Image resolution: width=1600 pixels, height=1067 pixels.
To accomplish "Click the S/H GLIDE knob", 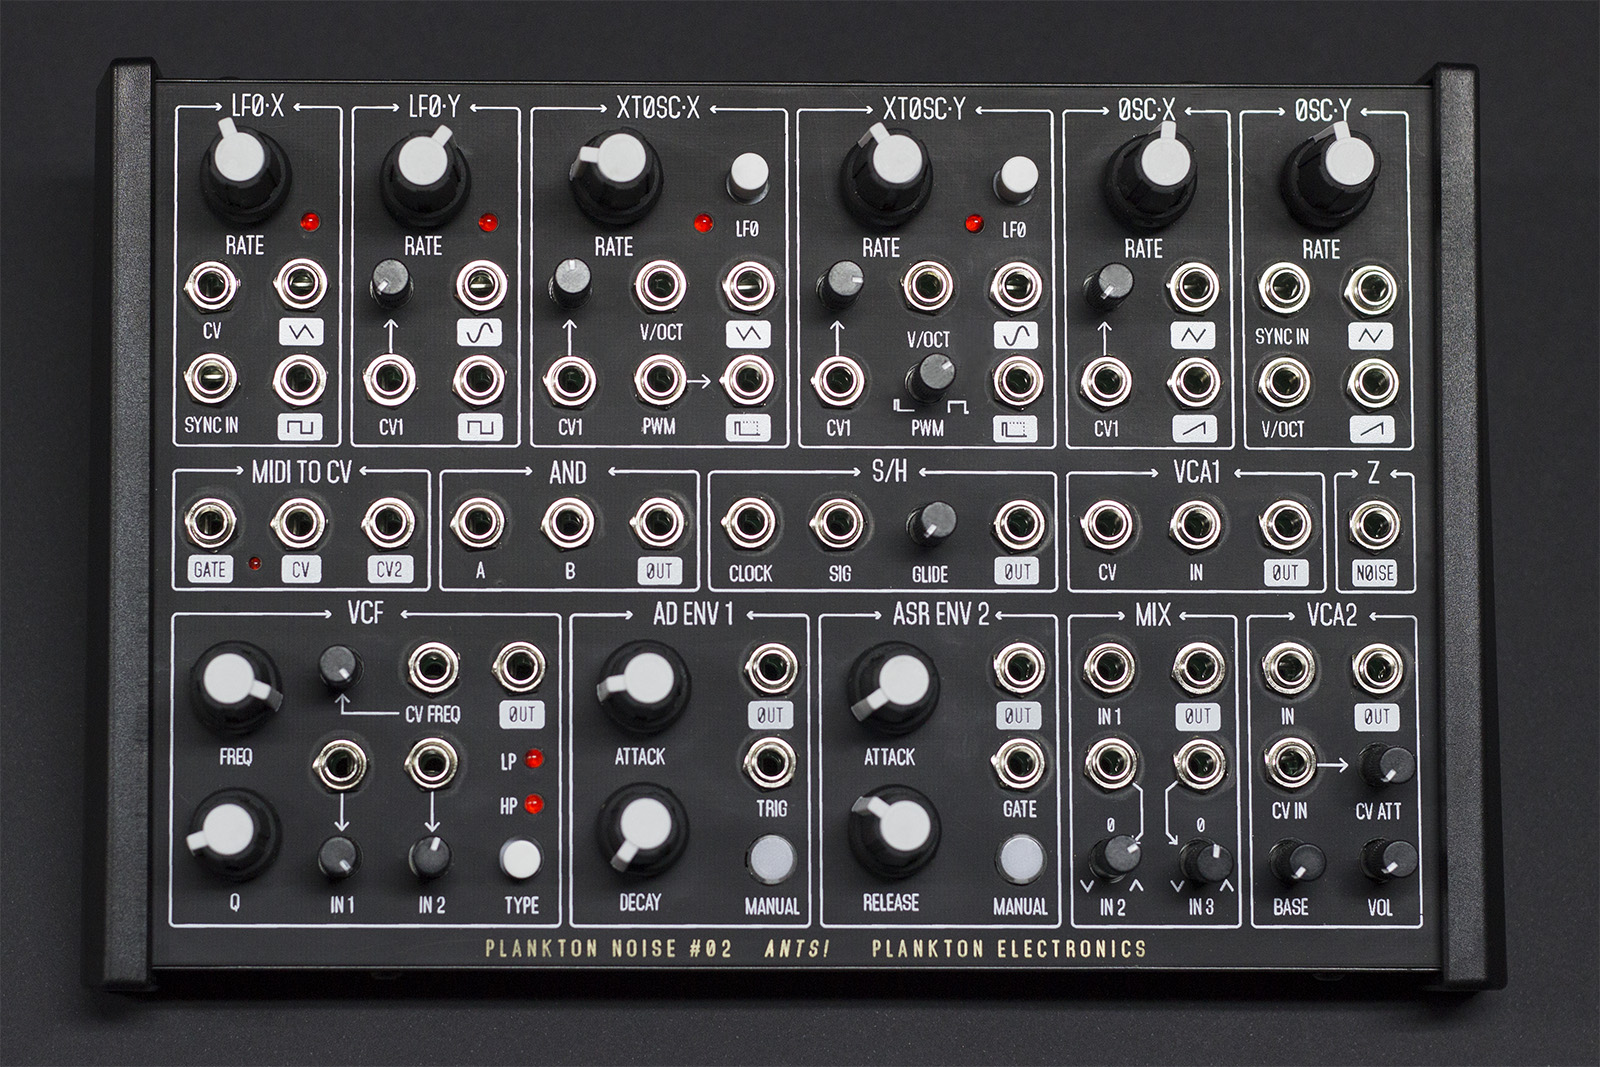I will [x=931, y=524].
